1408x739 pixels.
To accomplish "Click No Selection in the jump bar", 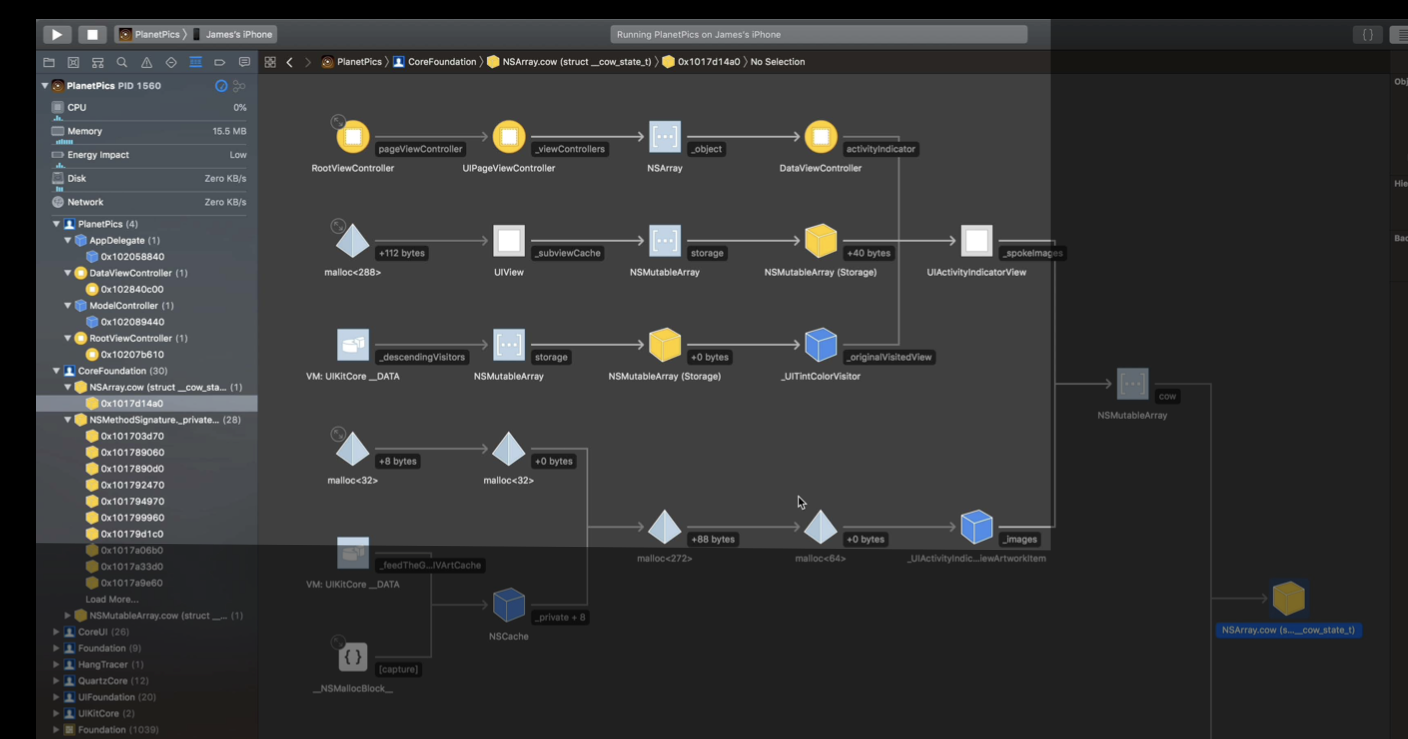I will click(778, 62).
